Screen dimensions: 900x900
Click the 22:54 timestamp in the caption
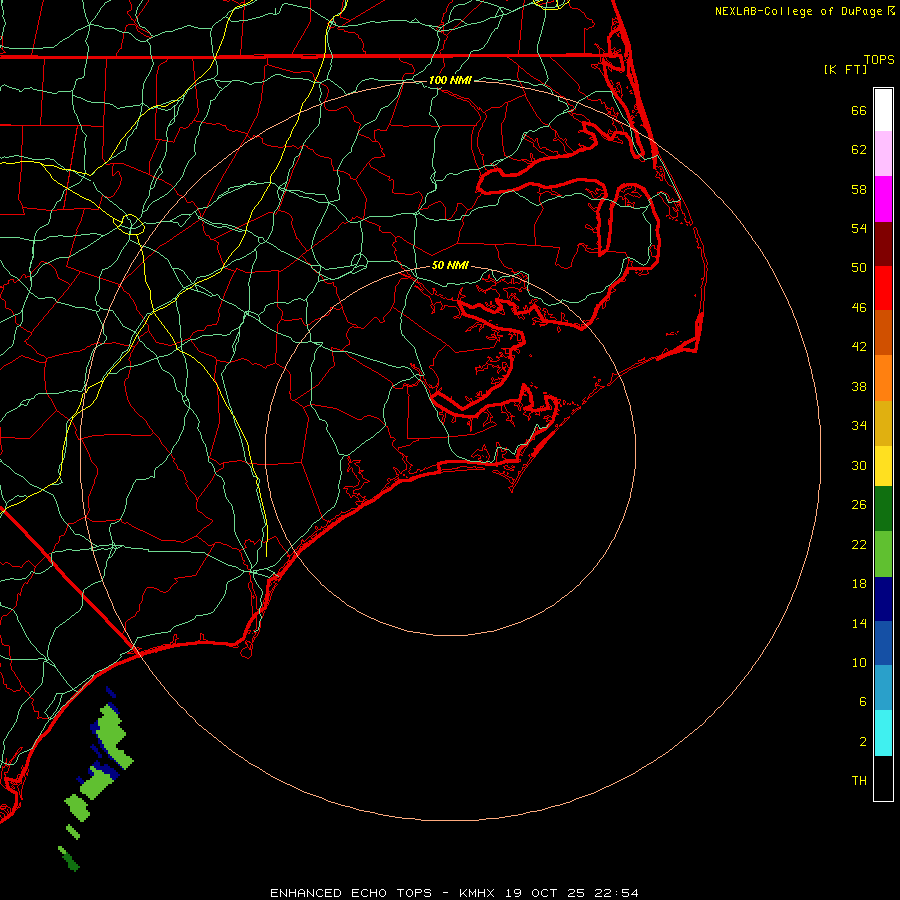pos(615,893)
